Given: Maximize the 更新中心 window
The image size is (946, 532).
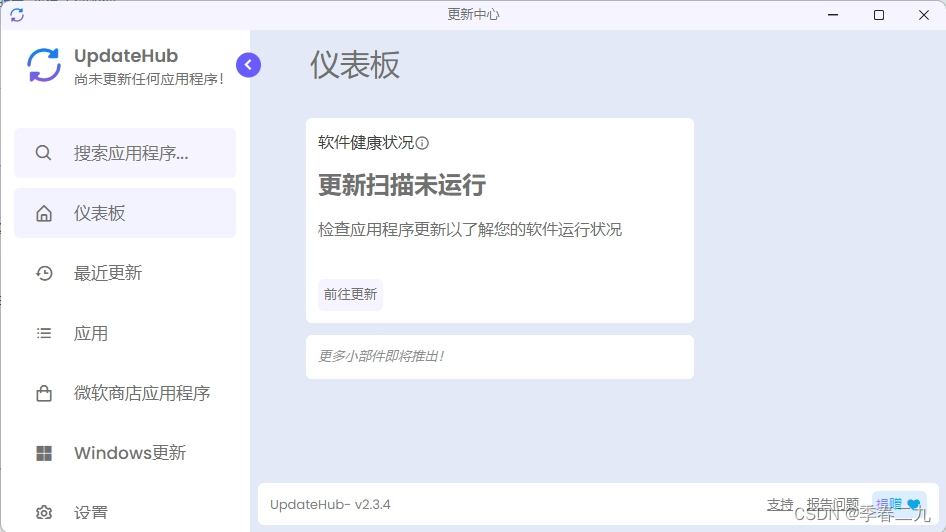Looking at the screenshot, I should tap(879, 15).
